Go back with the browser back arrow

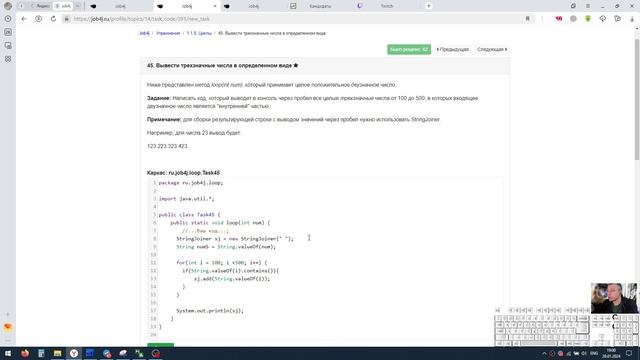[x=24, y=19]
